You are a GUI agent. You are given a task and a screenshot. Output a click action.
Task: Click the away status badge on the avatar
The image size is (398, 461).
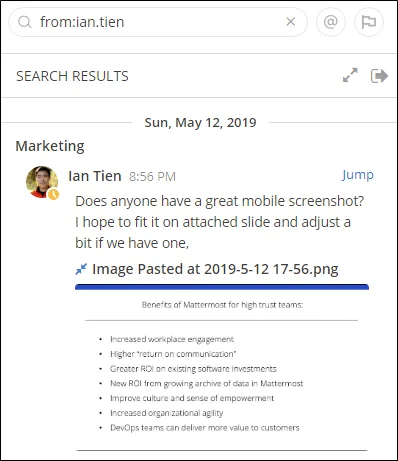click(53, 194)
